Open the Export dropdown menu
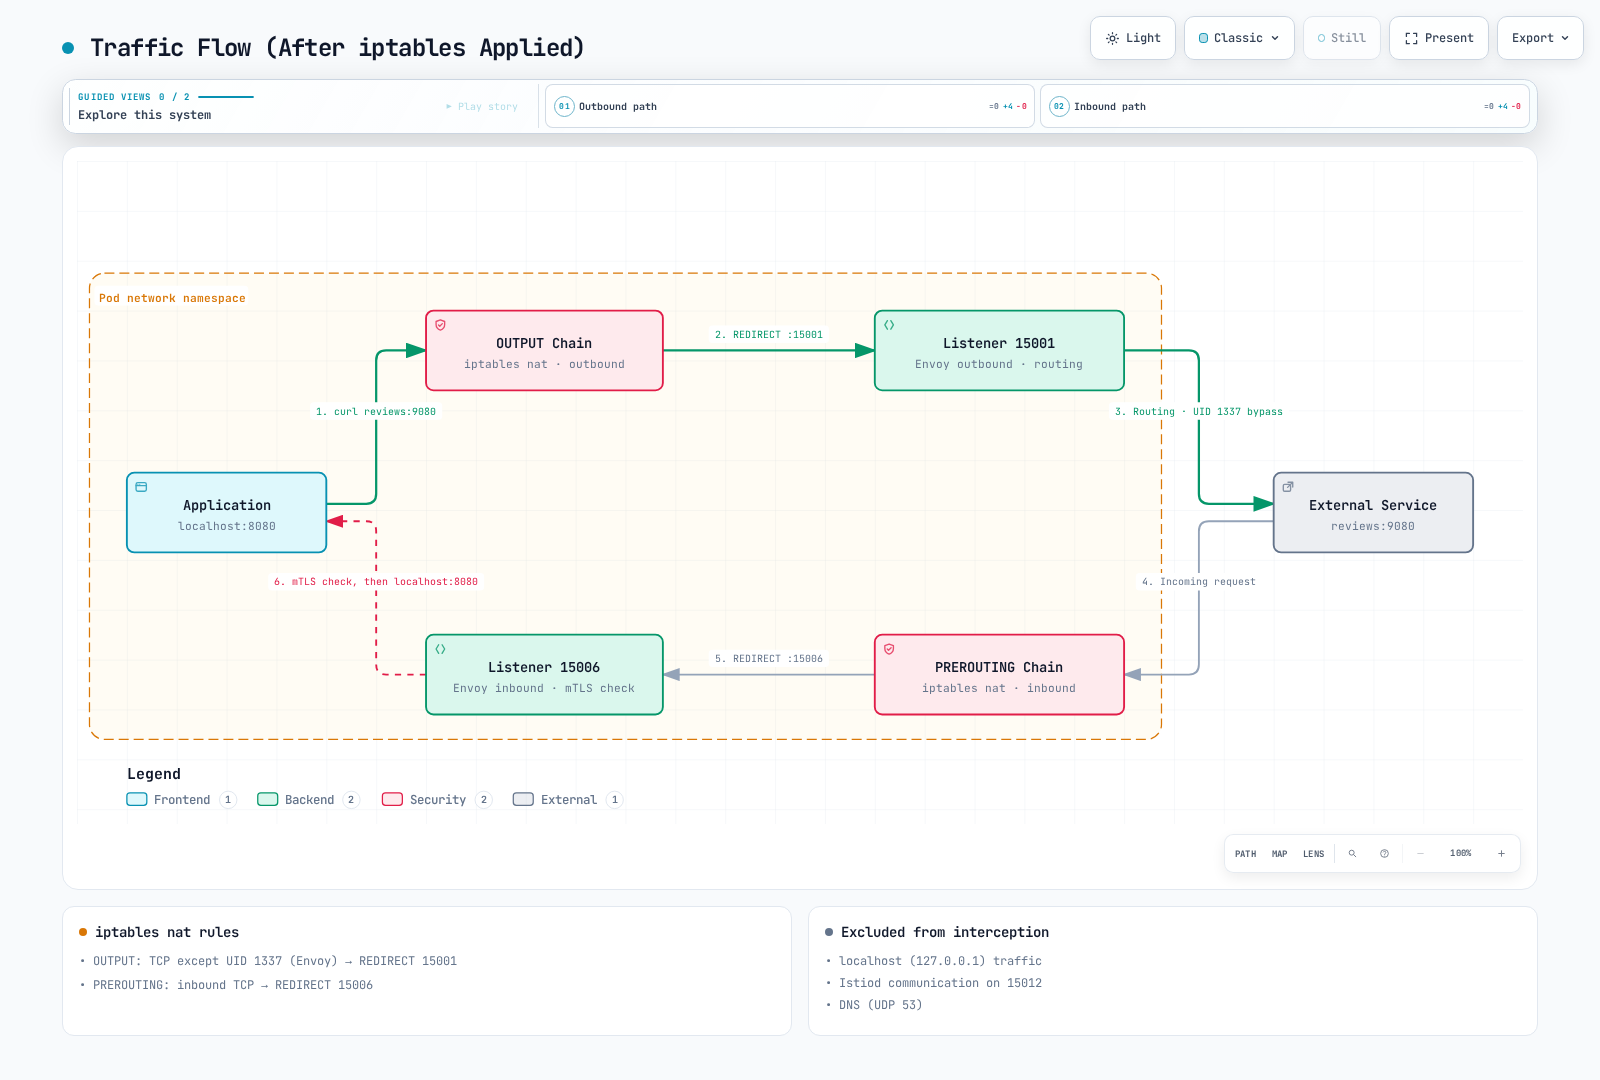Image resolution: width=1600 pixels, height=1080 pixels. [x=1540, y=38]
